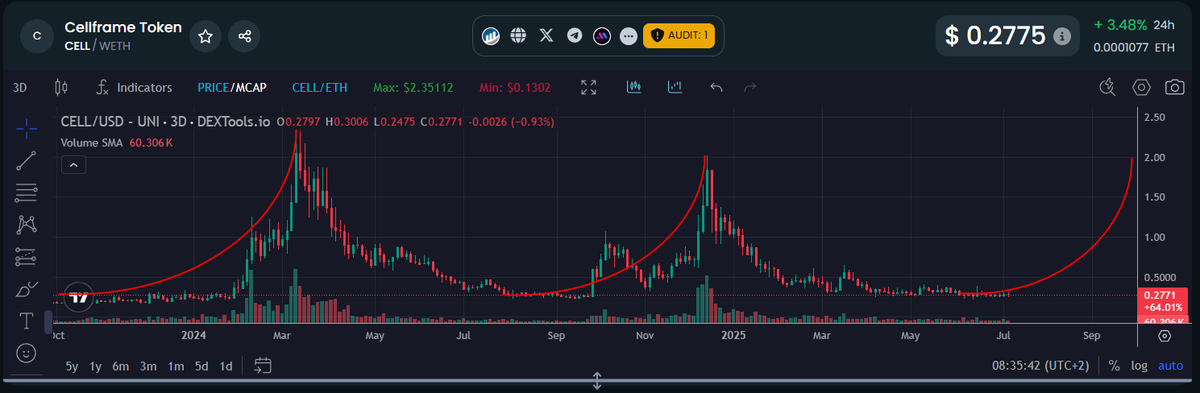Image resolution: width=1200 pixels, height=393 pixels.
Task: Click the $ 0.2775 price display
Action: [996, 36]
